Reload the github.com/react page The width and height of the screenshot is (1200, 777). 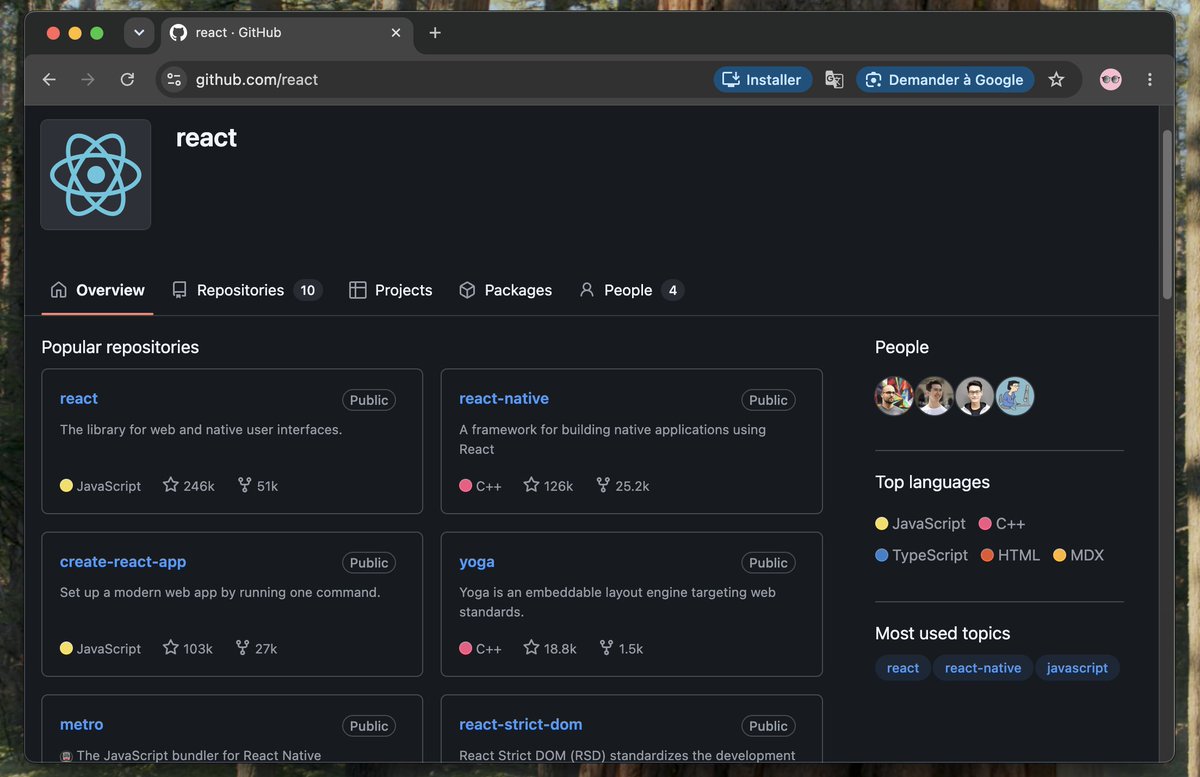pos(127,80)
